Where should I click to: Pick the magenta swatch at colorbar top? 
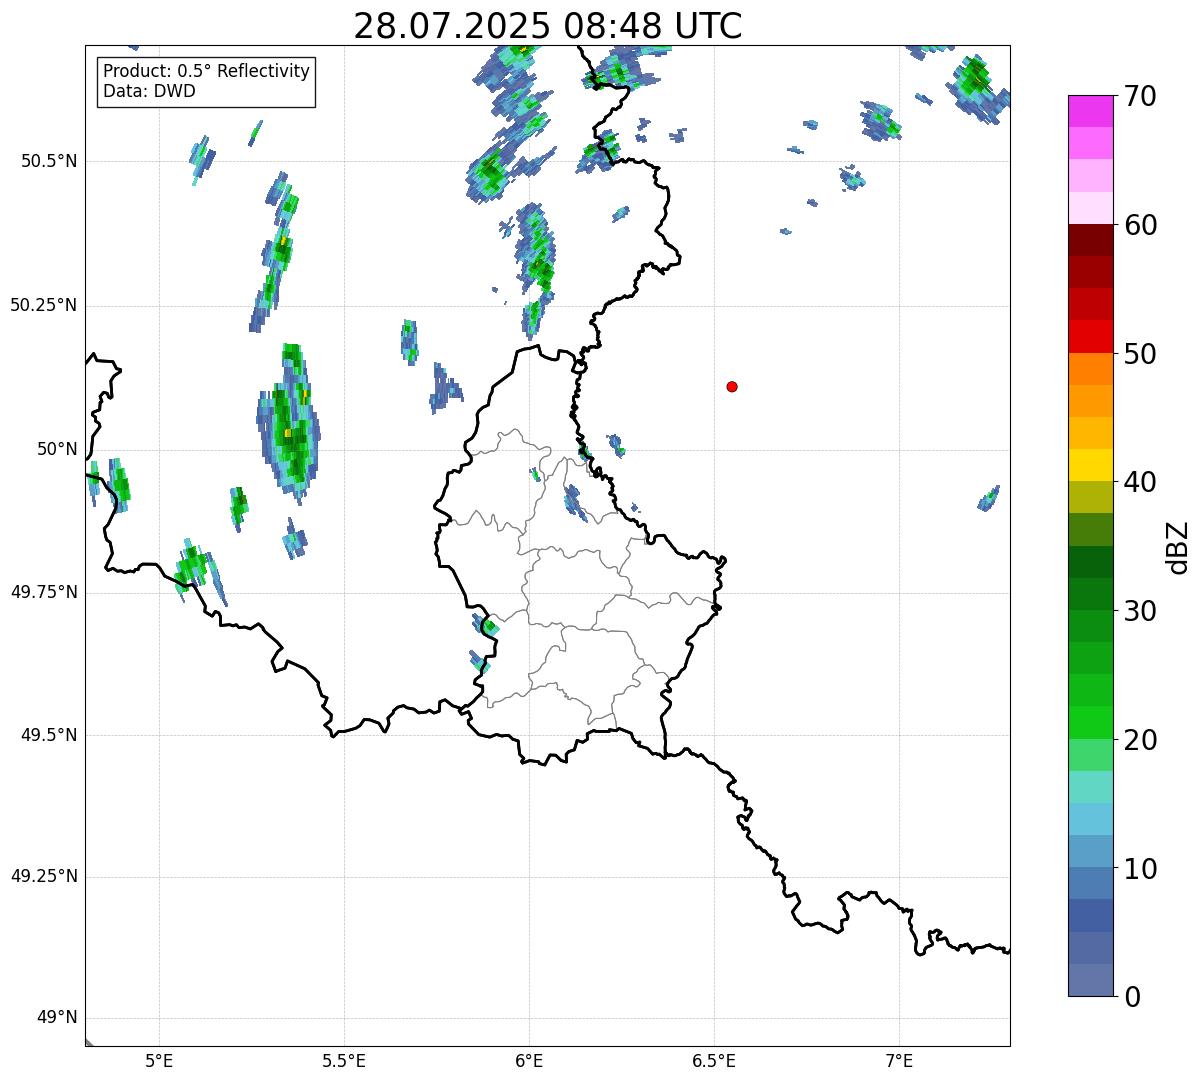click(1091, 111)
